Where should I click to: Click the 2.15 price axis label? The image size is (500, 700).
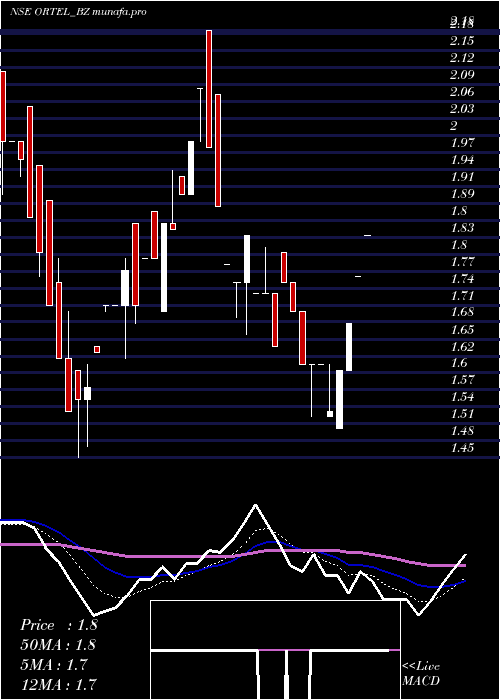pyautogui.click(x=462, y=41)
